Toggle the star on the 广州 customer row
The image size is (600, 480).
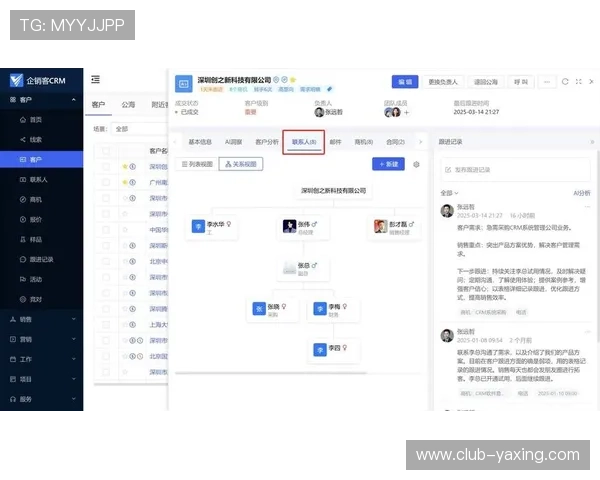(x=125, y=182)
